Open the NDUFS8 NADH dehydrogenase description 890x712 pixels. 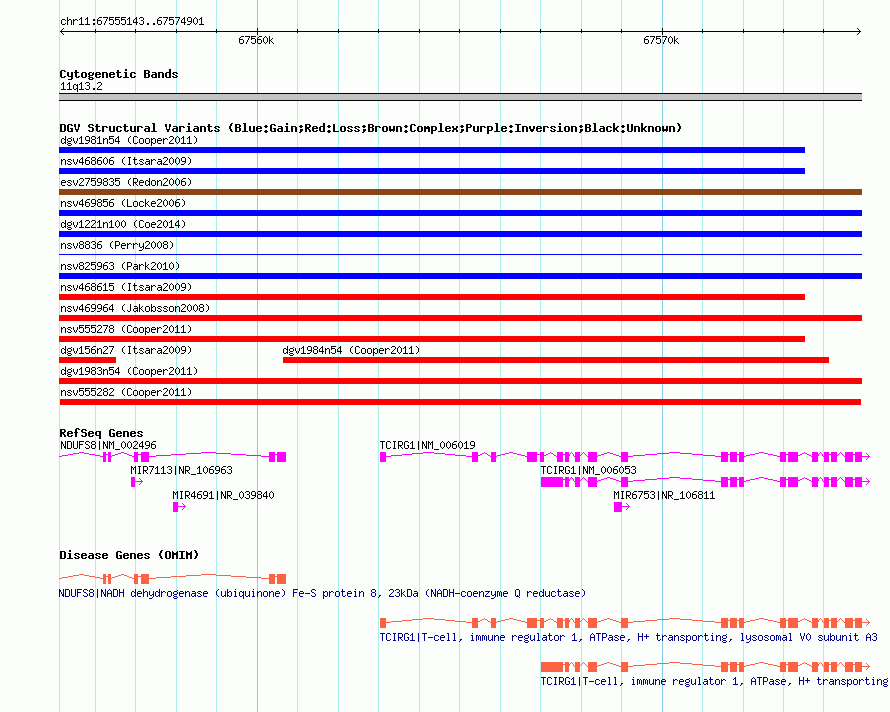pos(322,593)
